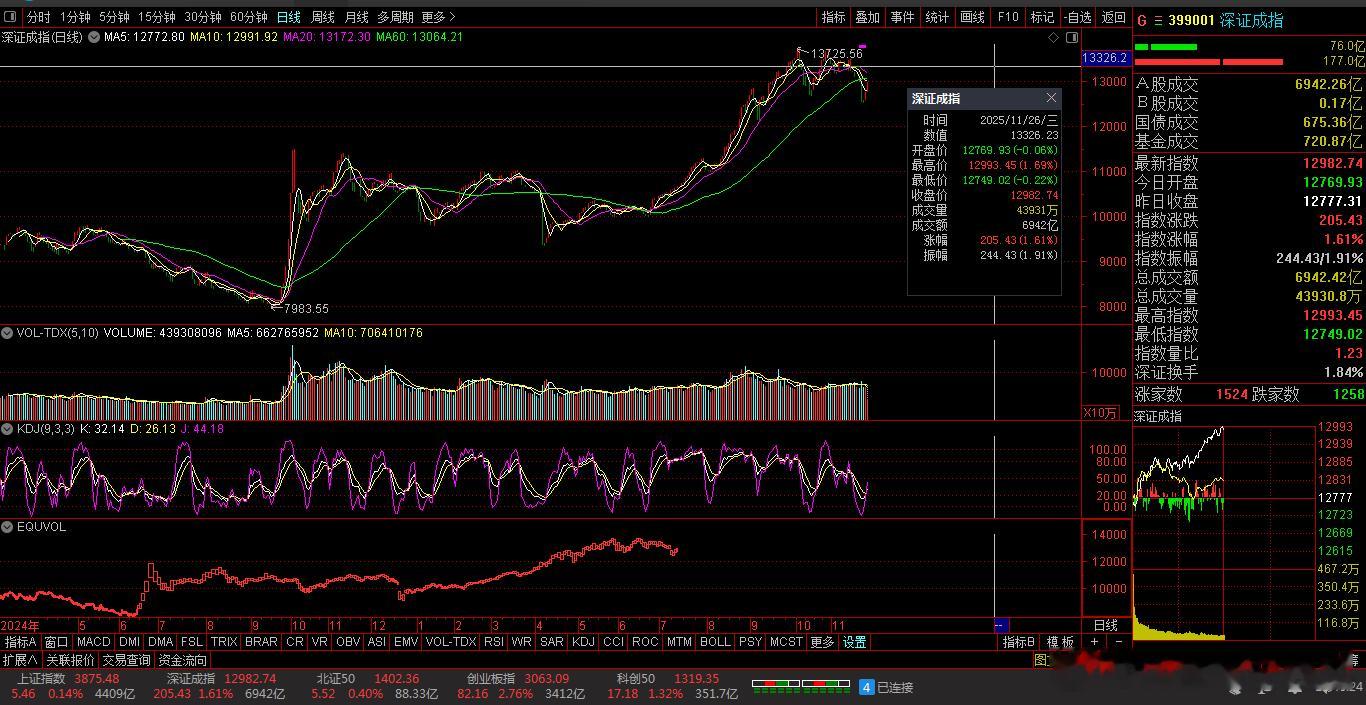Image resolution: width=1366 pixels, height=705 pixels.
Task: Expand the KDJ indicator dropdown arrow
Action: coord(8,429)
